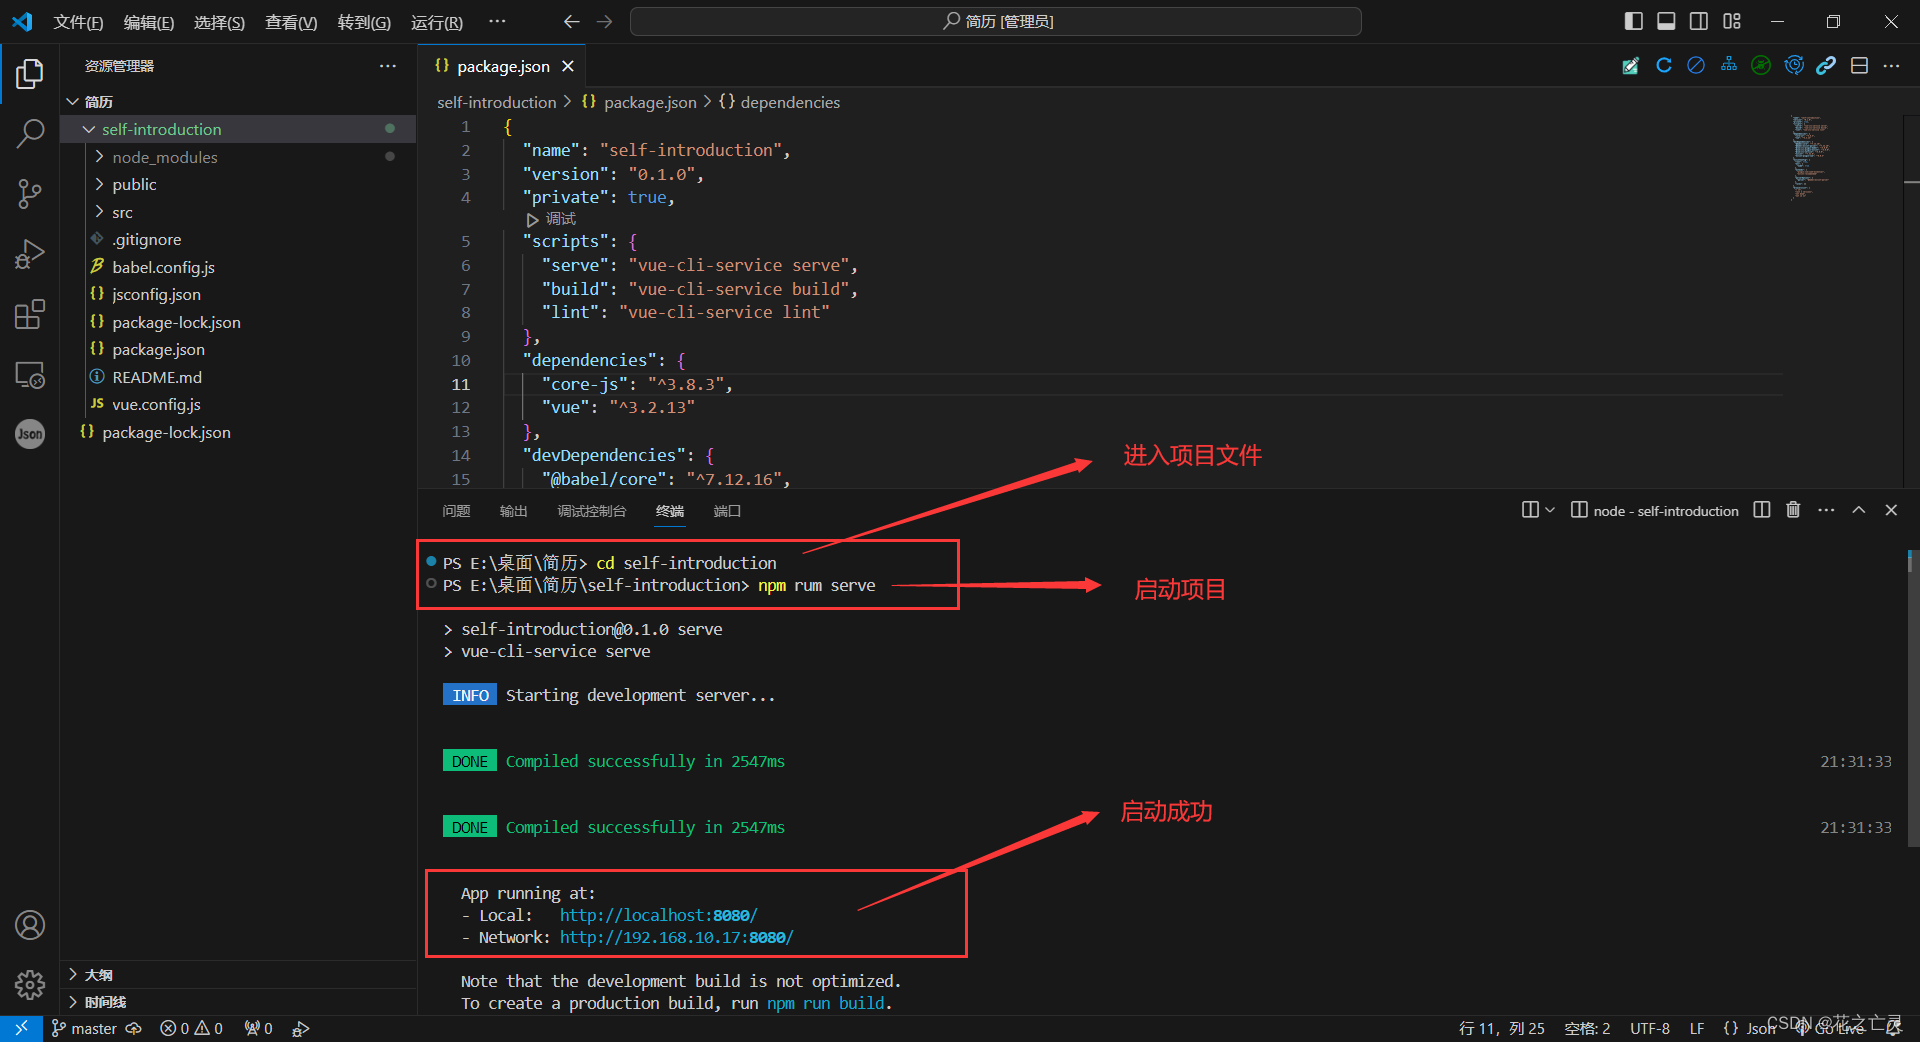This screenshot has width=1920, height=1042.
Task: Open the Search sidebar icon
Action: pos(29,133)
